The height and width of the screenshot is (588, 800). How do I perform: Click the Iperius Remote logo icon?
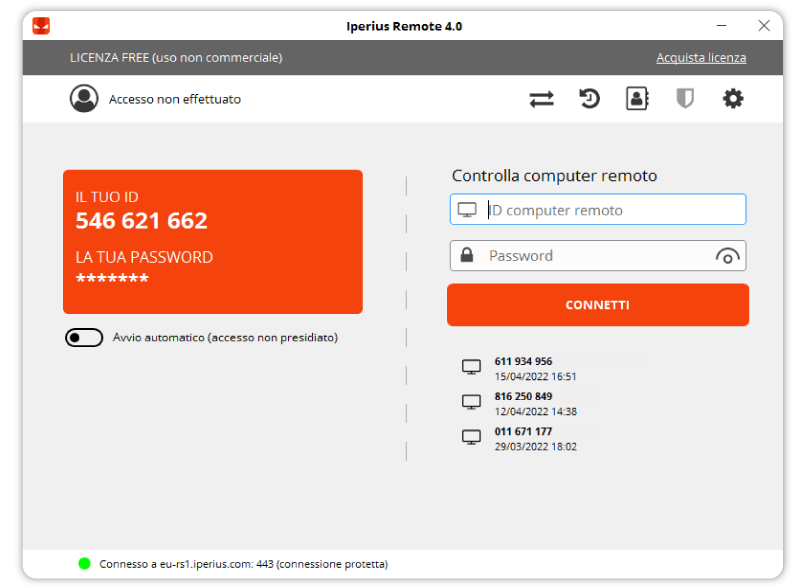pyautogui.click(x=41, y=26)
